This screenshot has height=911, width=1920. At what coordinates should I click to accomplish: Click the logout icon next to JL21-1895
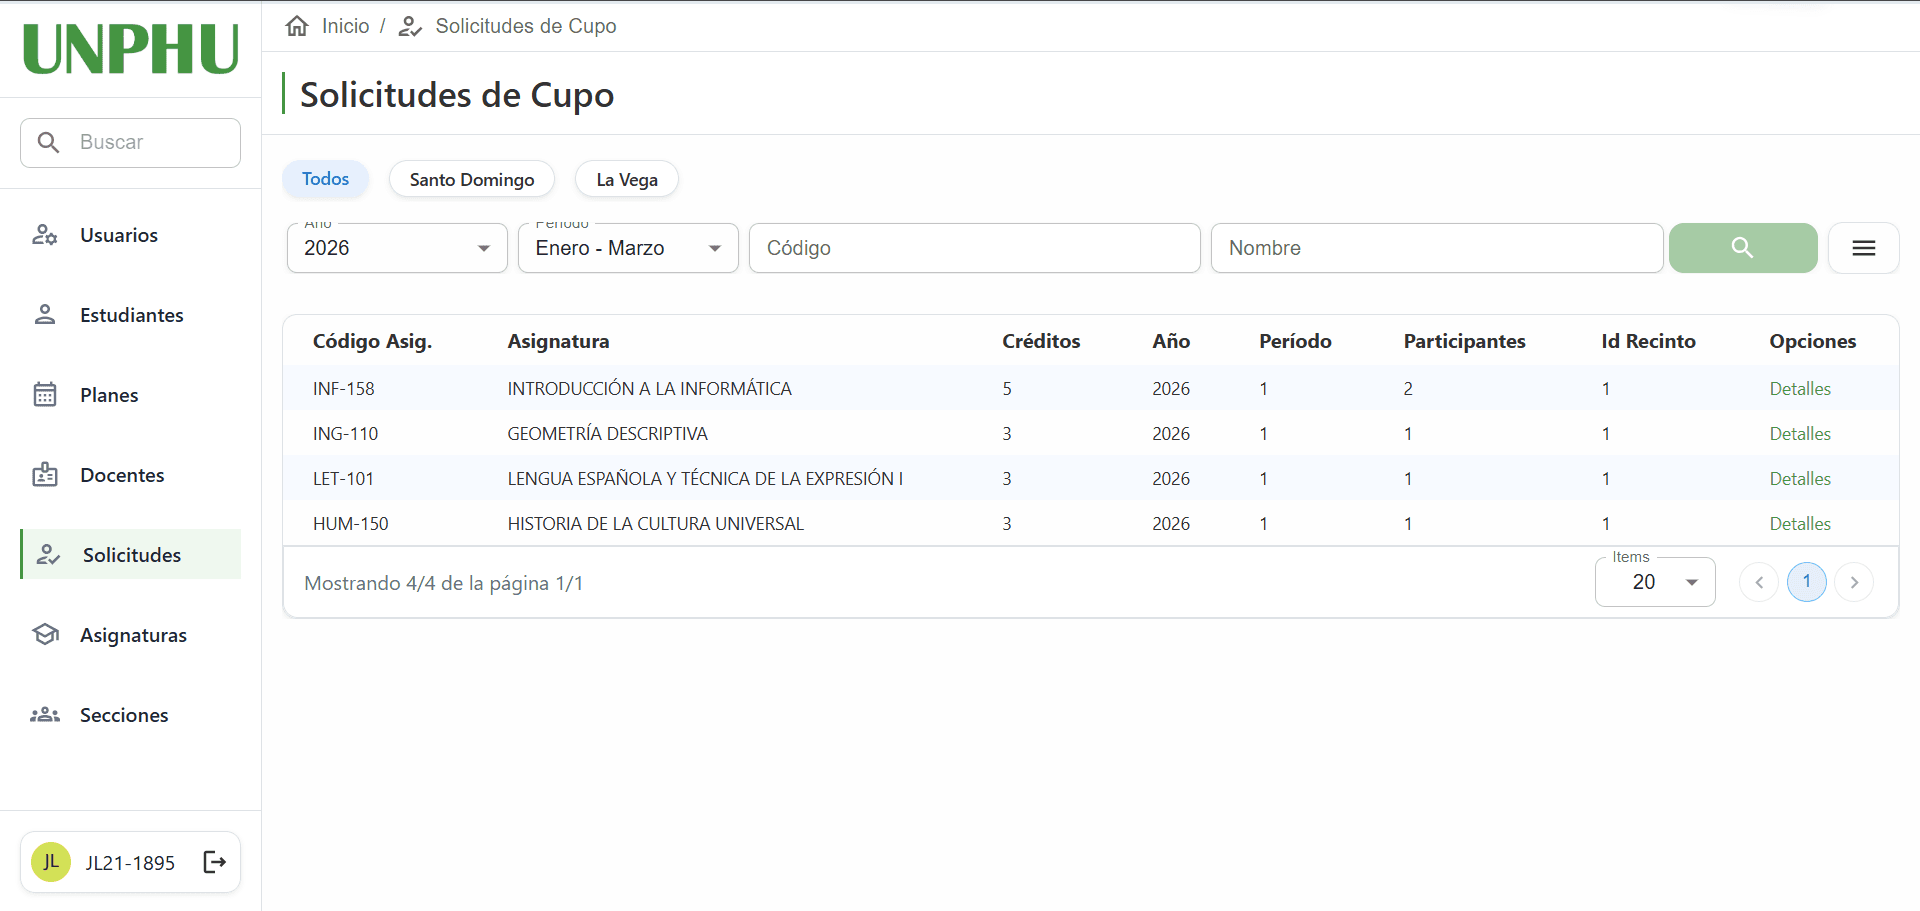[215, 862]
